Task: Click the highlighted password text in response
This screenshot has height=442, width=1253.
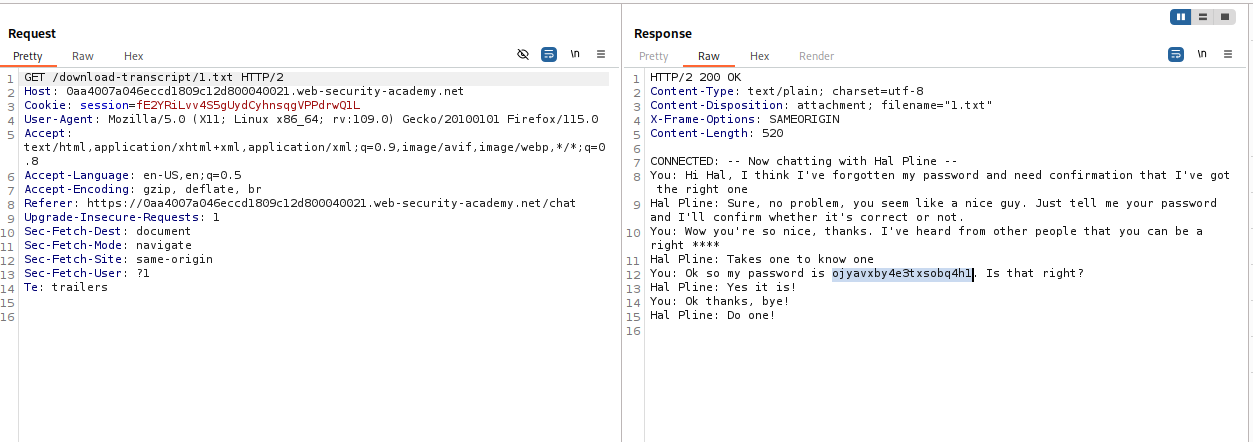Action: pos(902,274)
